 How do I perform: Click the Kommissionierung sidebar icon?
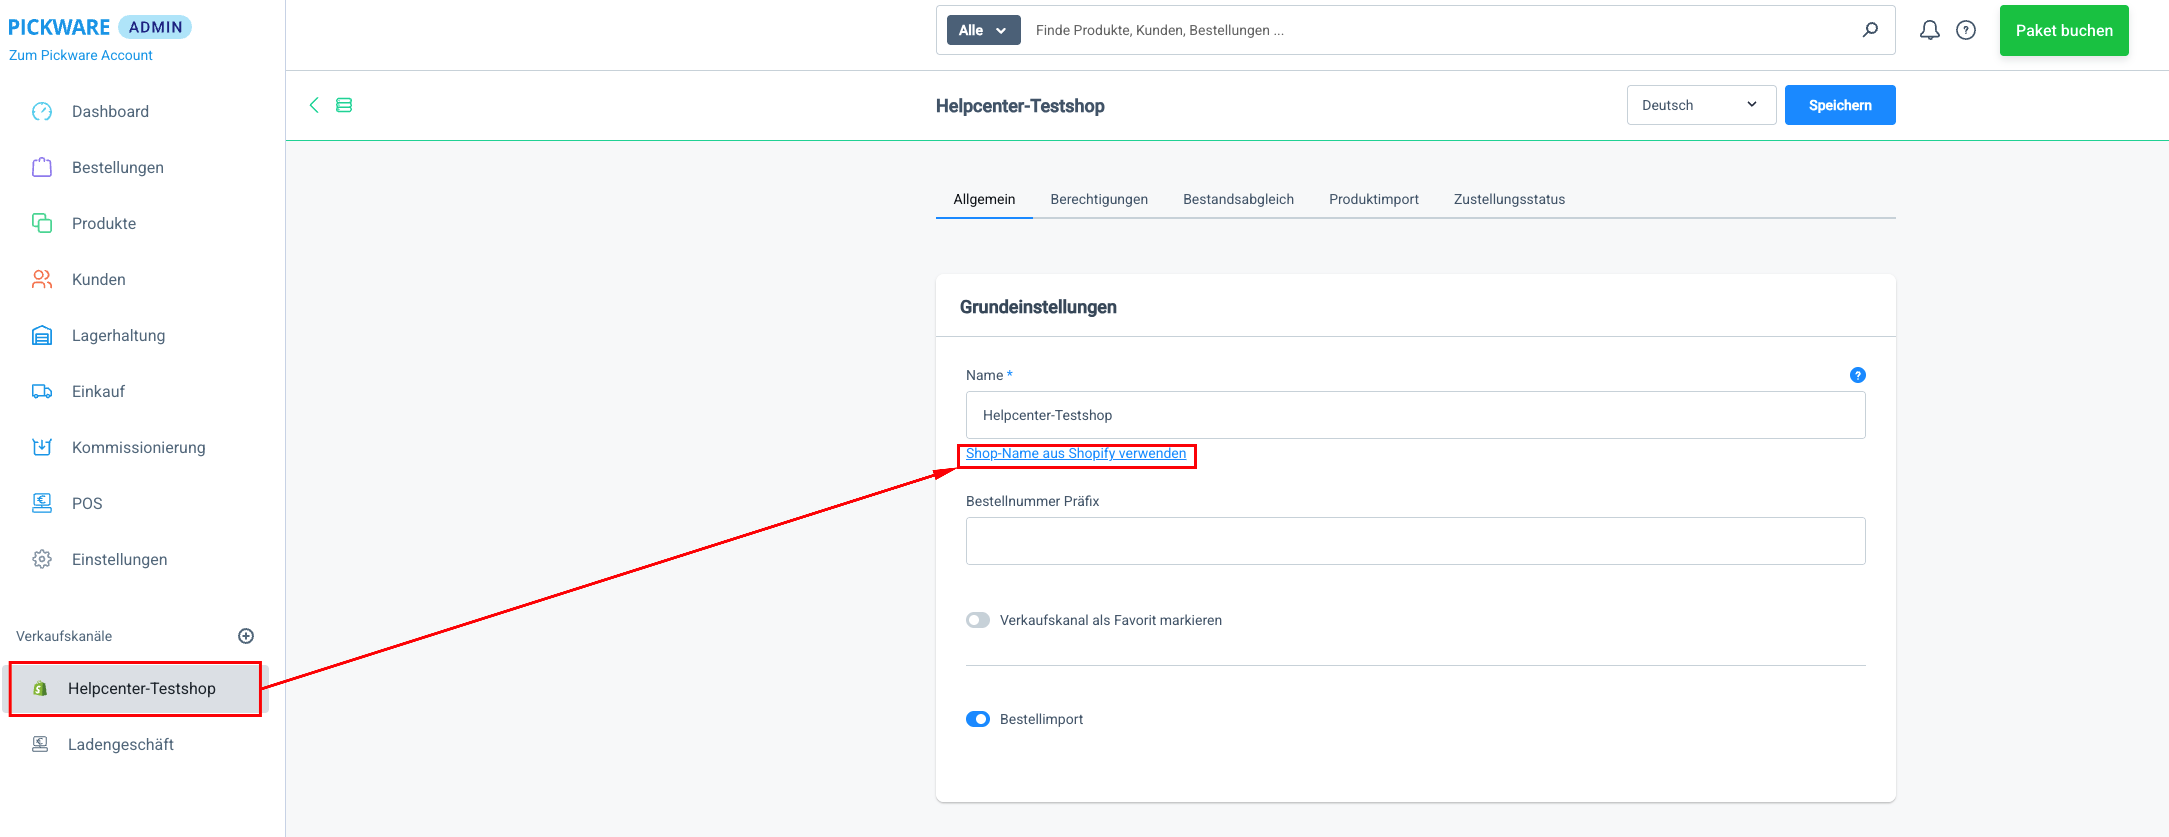pos(42,448)
